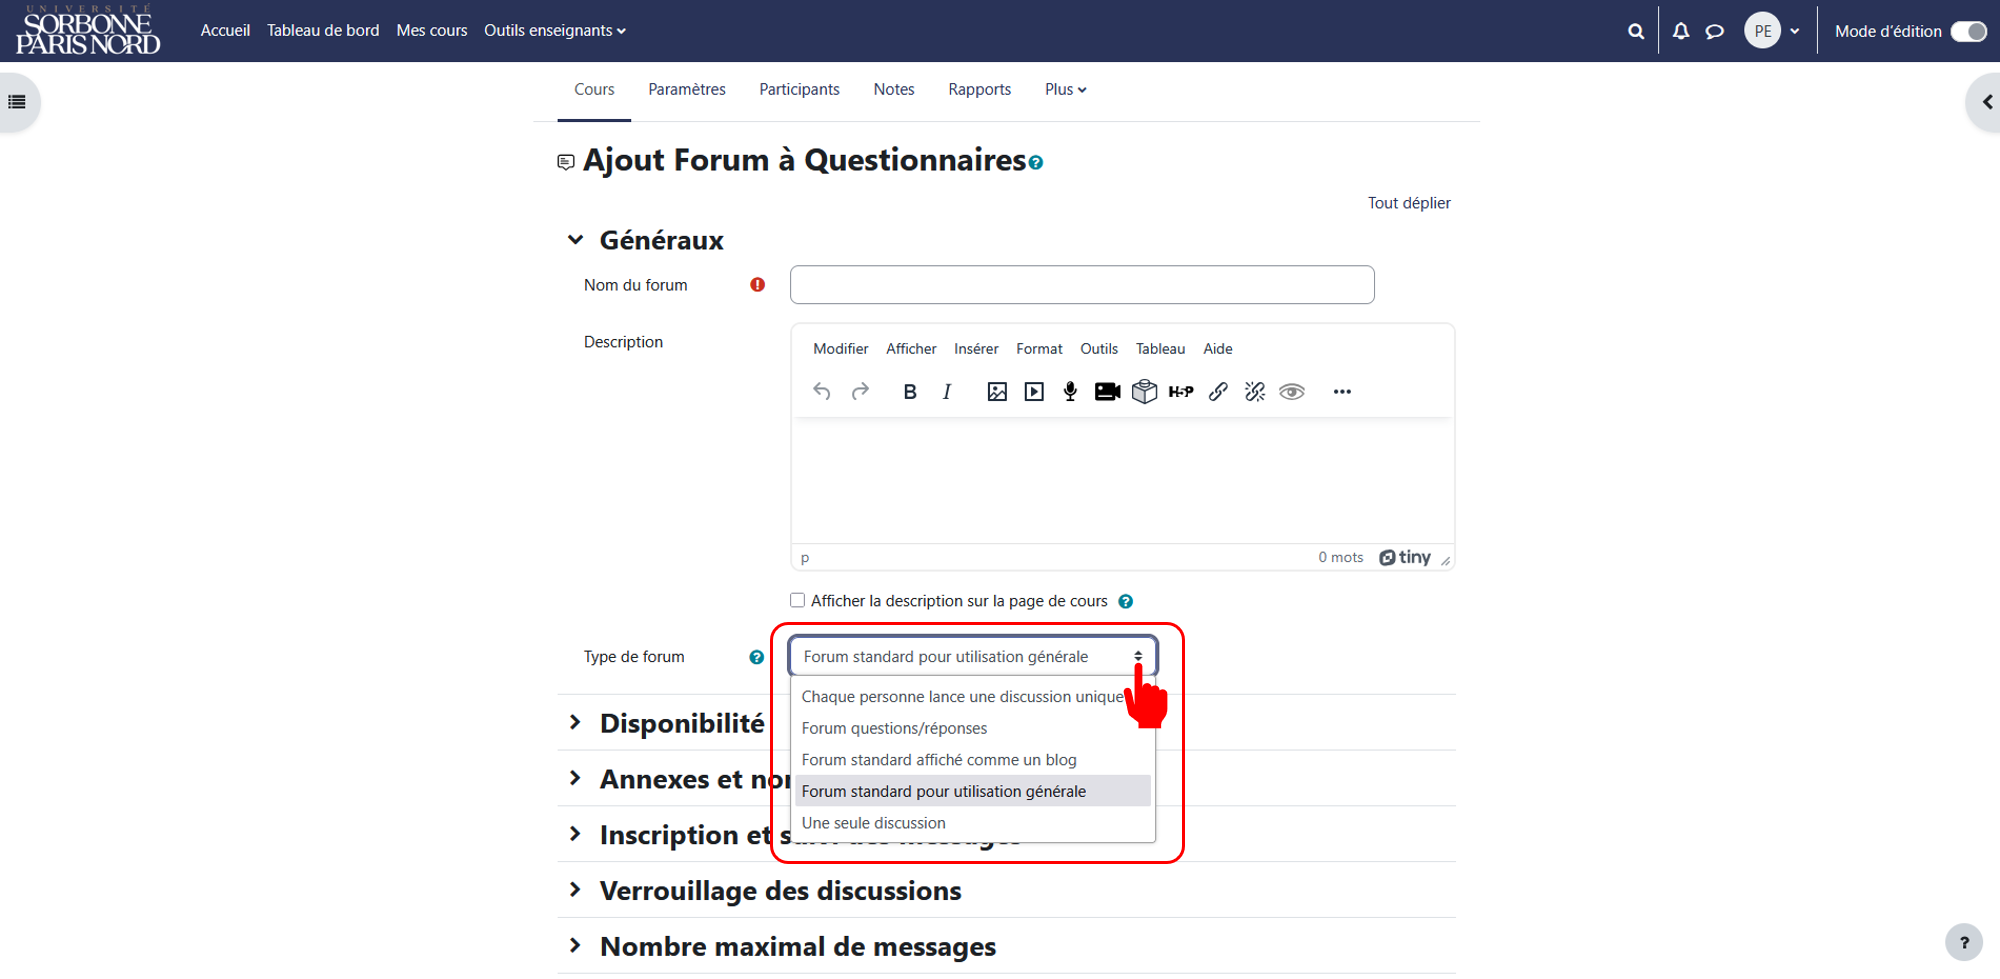Open the Insérer editor menu
This screenshot has width=2000, height=979.
(x=976, y=349)
